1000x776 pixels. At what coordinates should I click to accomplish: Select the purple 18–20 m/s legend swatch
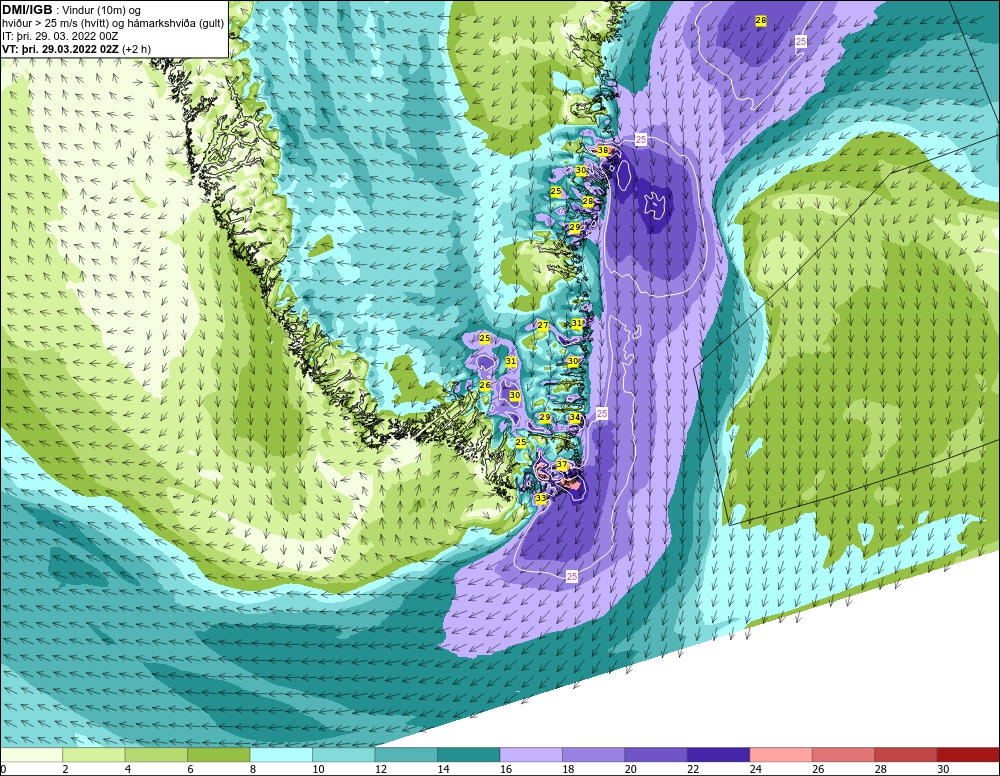click(594, 755)
